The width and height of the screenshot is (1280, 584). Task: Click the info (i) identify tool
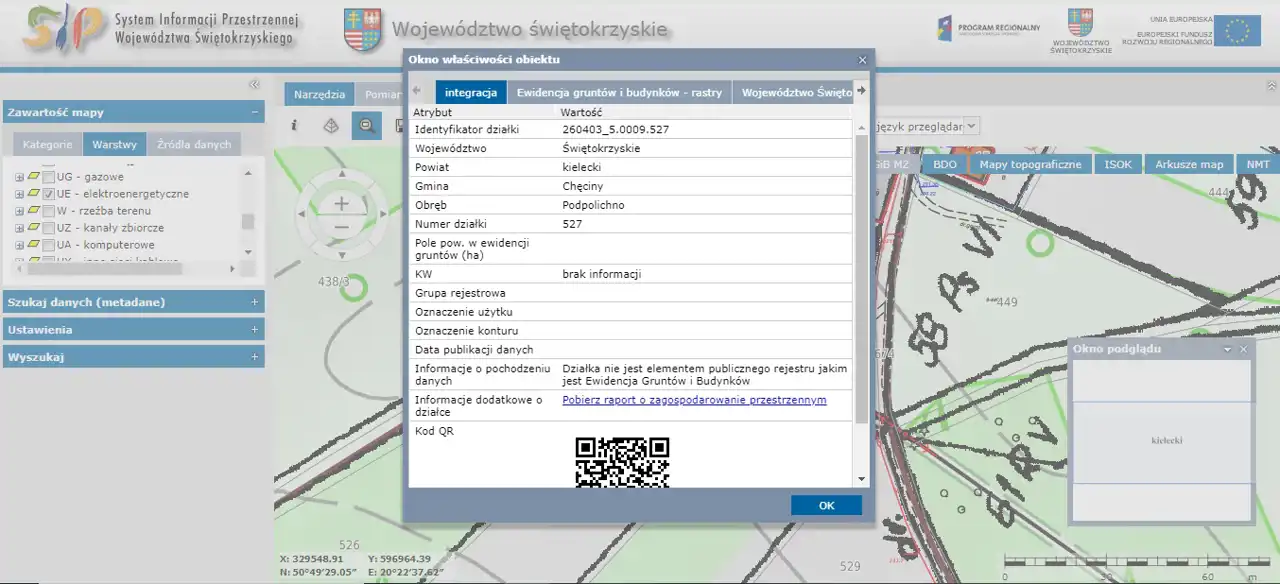pyautogui.click(x=294, y=126)
